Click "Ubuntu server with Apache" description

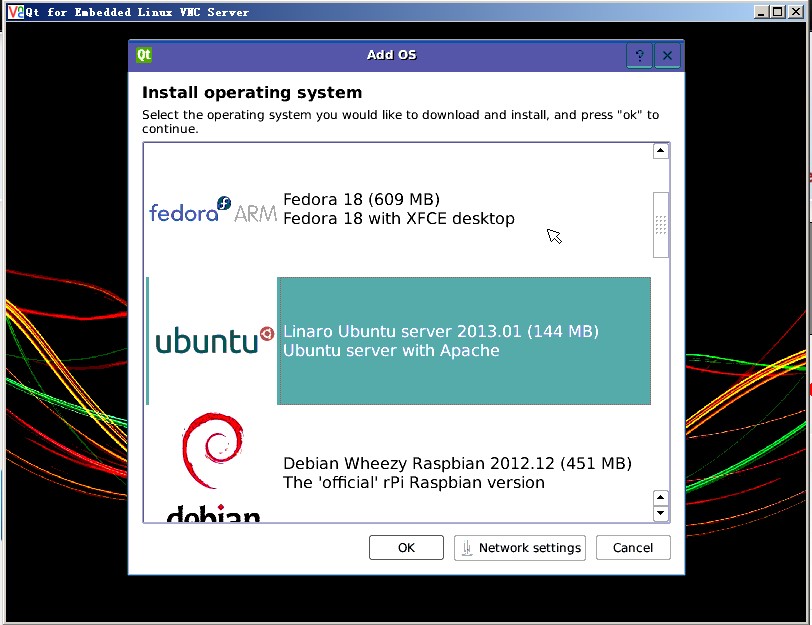tap(391, 351)
